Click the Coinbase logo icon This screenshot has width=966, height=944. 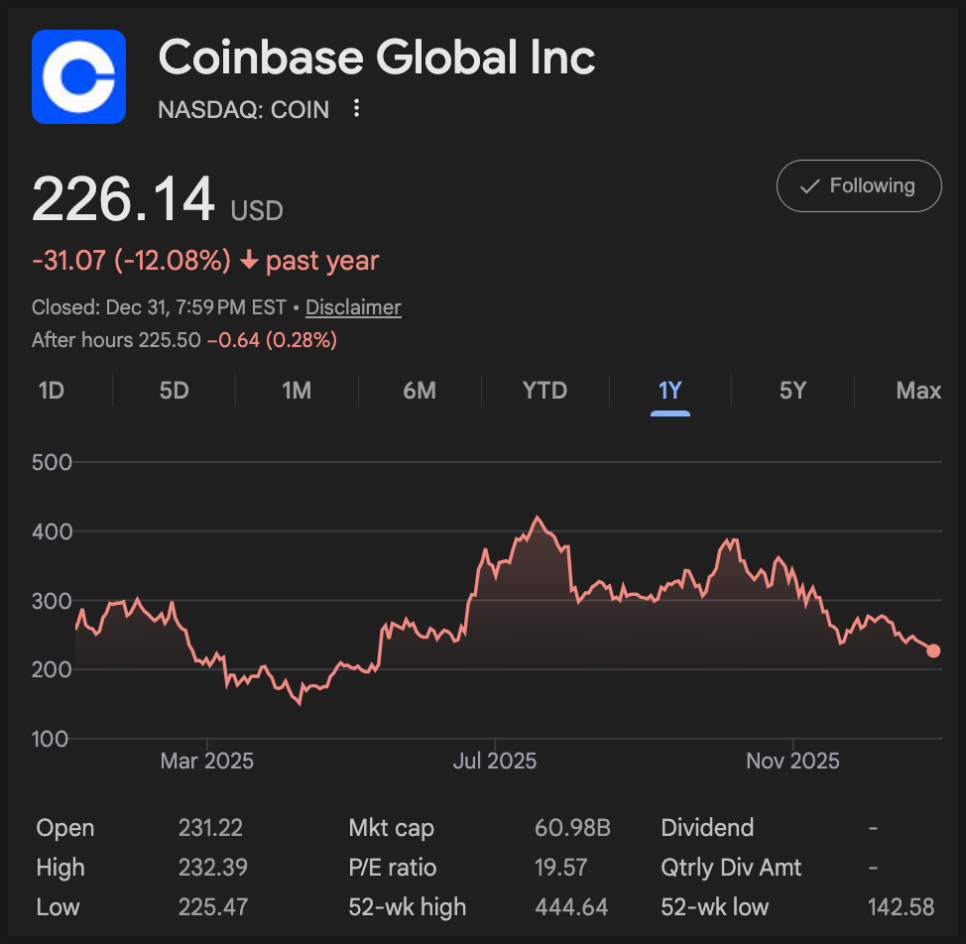[x=79, y=77]
